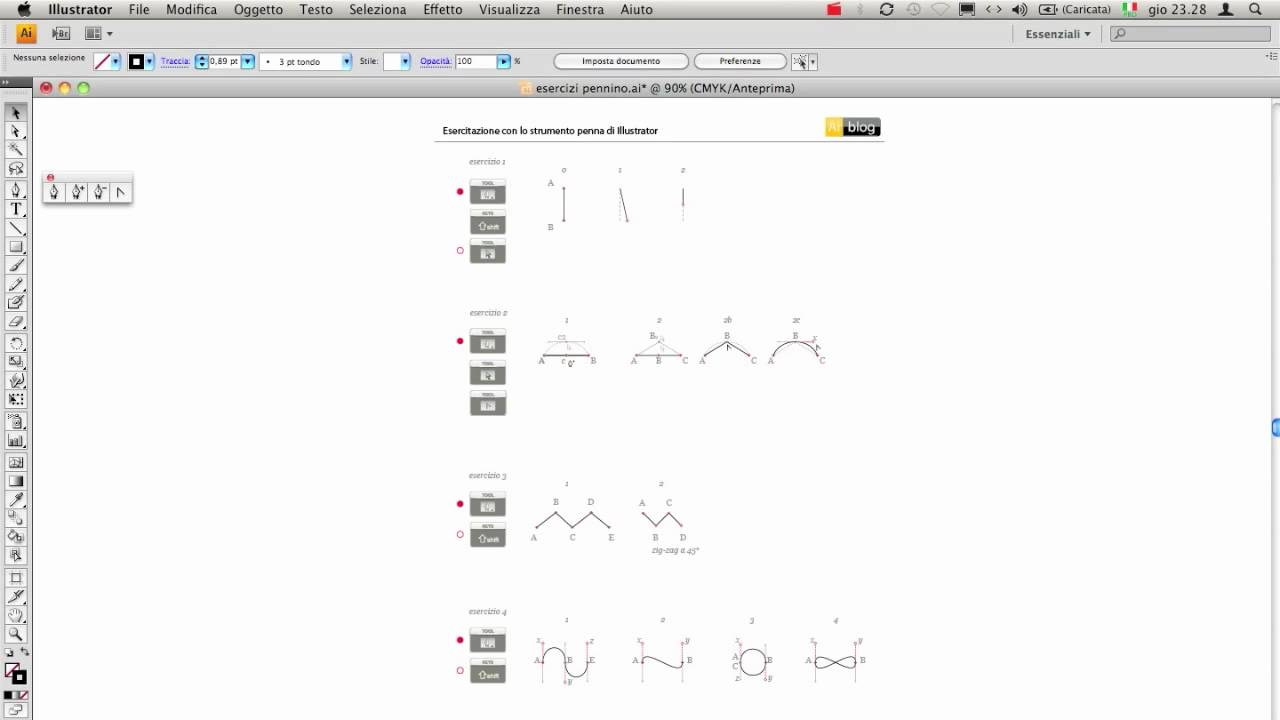
Task: Open the Modifica menu
Action: coord(191,9)
